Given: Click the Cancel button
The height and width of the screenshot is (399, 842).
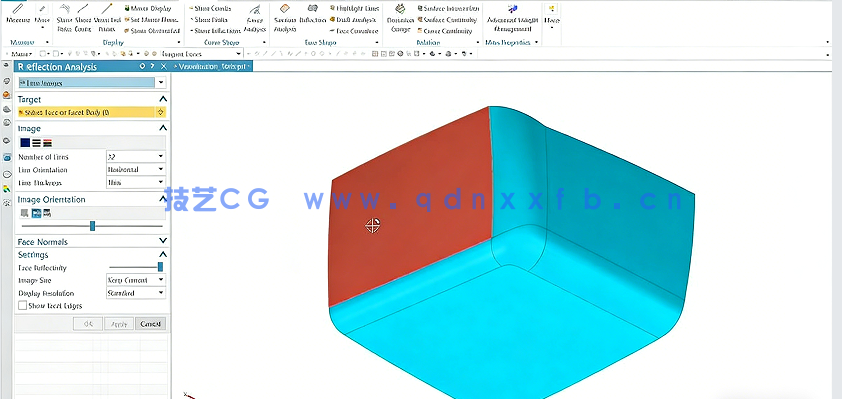Looking at the screenshot, I should point(150,324).
